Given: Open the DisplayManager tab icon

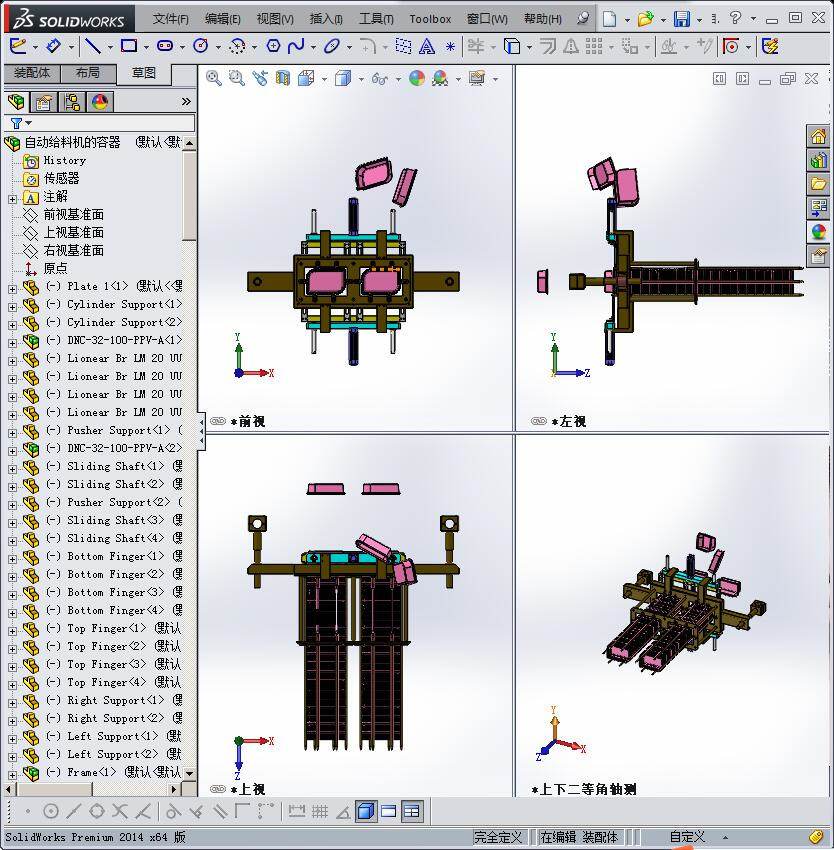Looking at the screenshot, I should point(100,102).
